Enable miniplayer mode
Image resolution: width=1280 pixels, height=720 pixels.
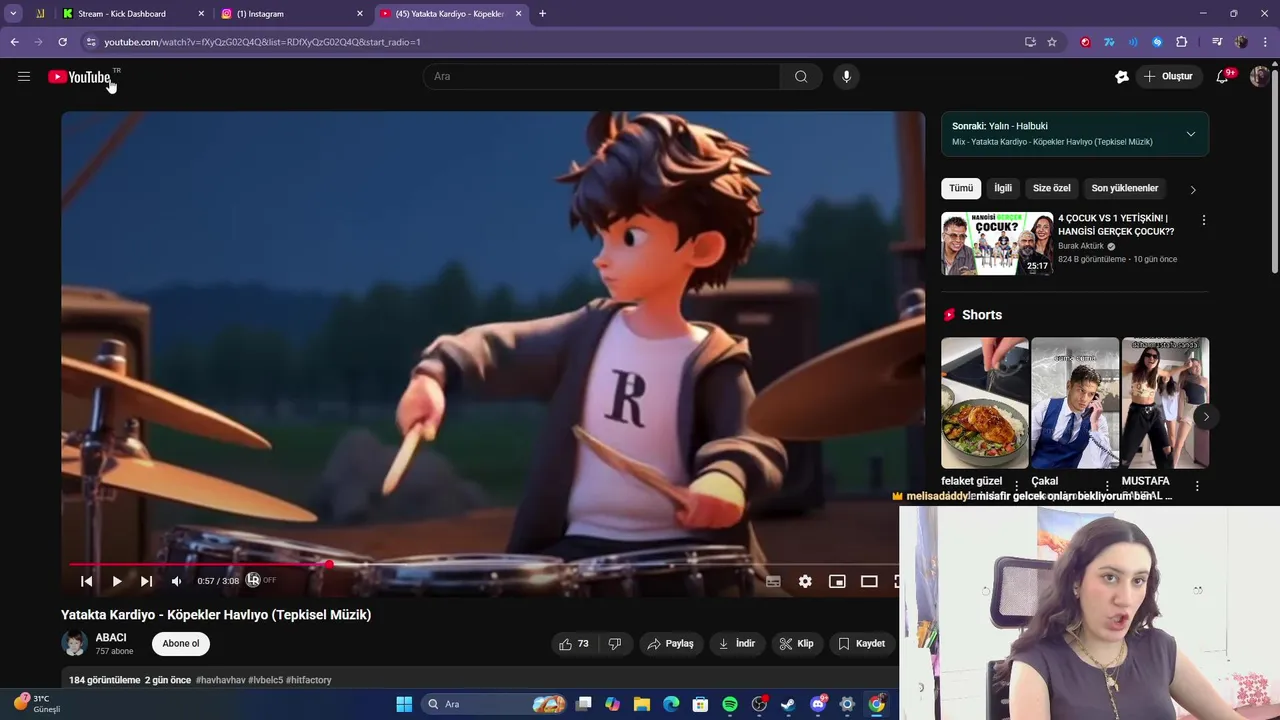point(837,581)
